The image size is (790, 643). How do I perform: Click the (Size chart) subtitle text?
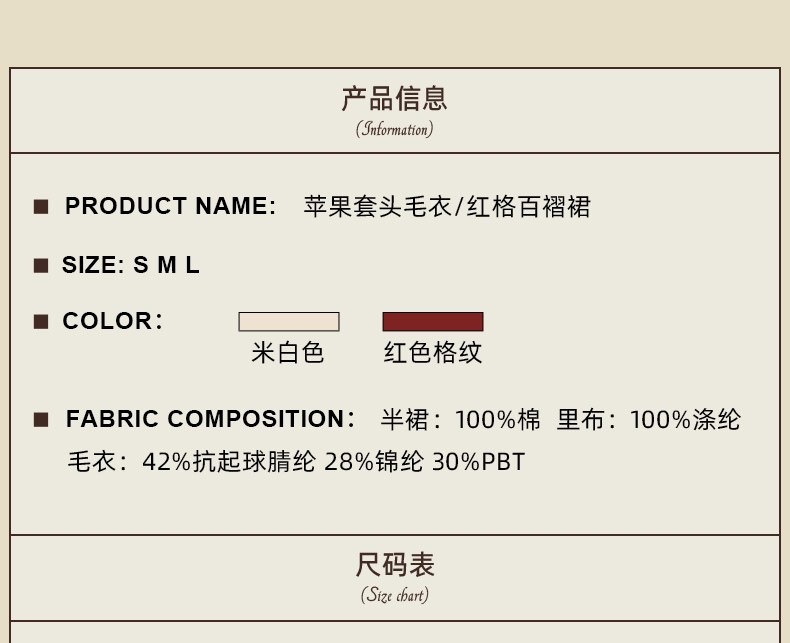[394, 595]
